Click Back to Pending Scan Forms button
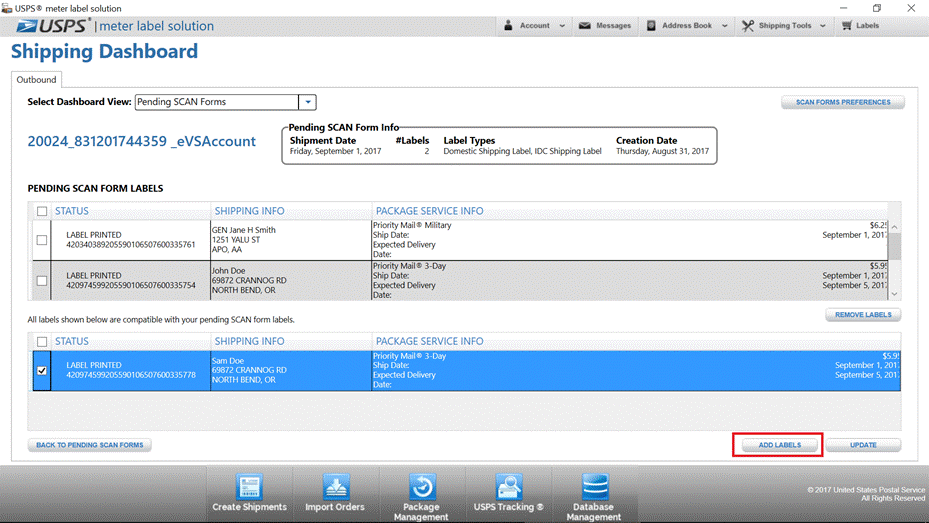 pyautogui.click(x=89, y=445)
